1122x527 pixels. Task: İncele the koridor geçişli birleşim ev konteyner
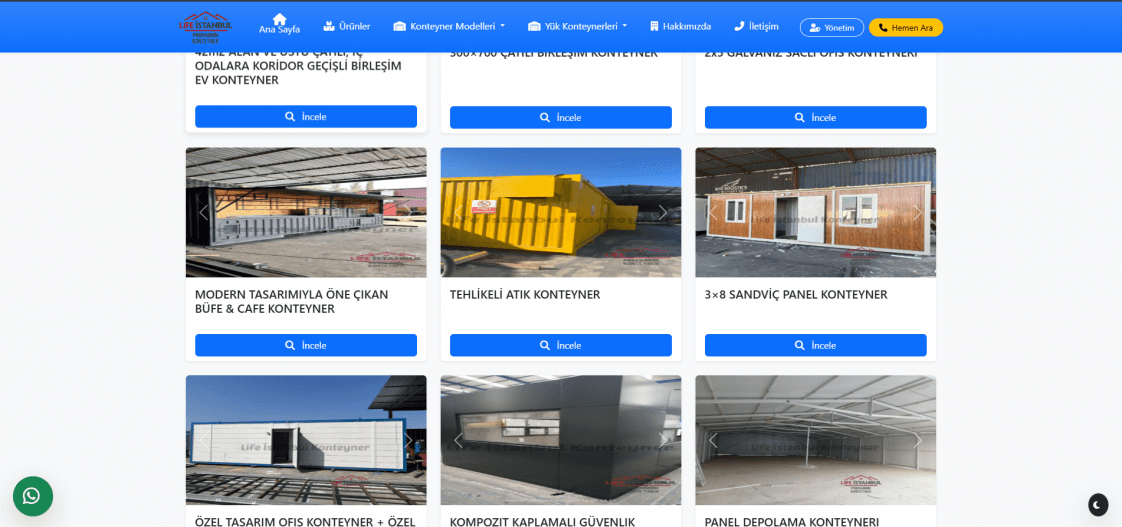pyautogui.click(x=306, y=117)
